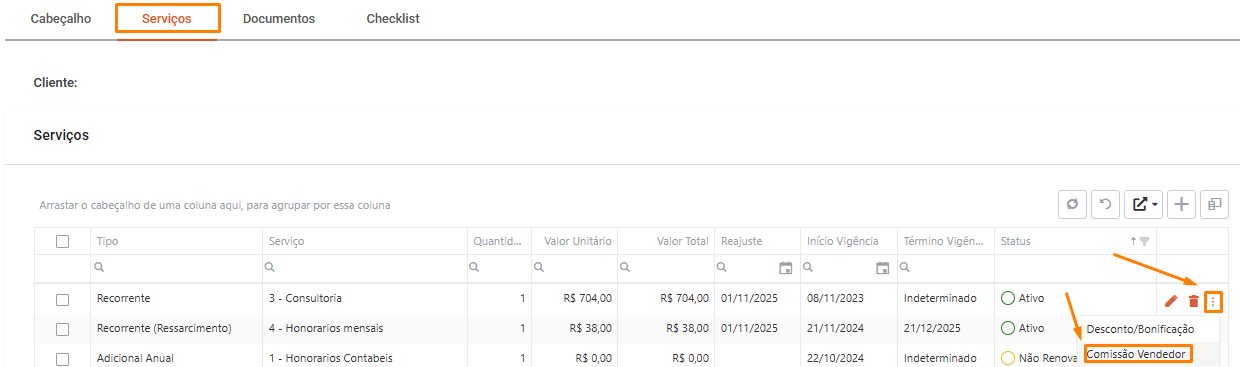This screenshot has height=367, width=1240.
Task: Click the refresh grid icon
Action: click(1072, 204)
